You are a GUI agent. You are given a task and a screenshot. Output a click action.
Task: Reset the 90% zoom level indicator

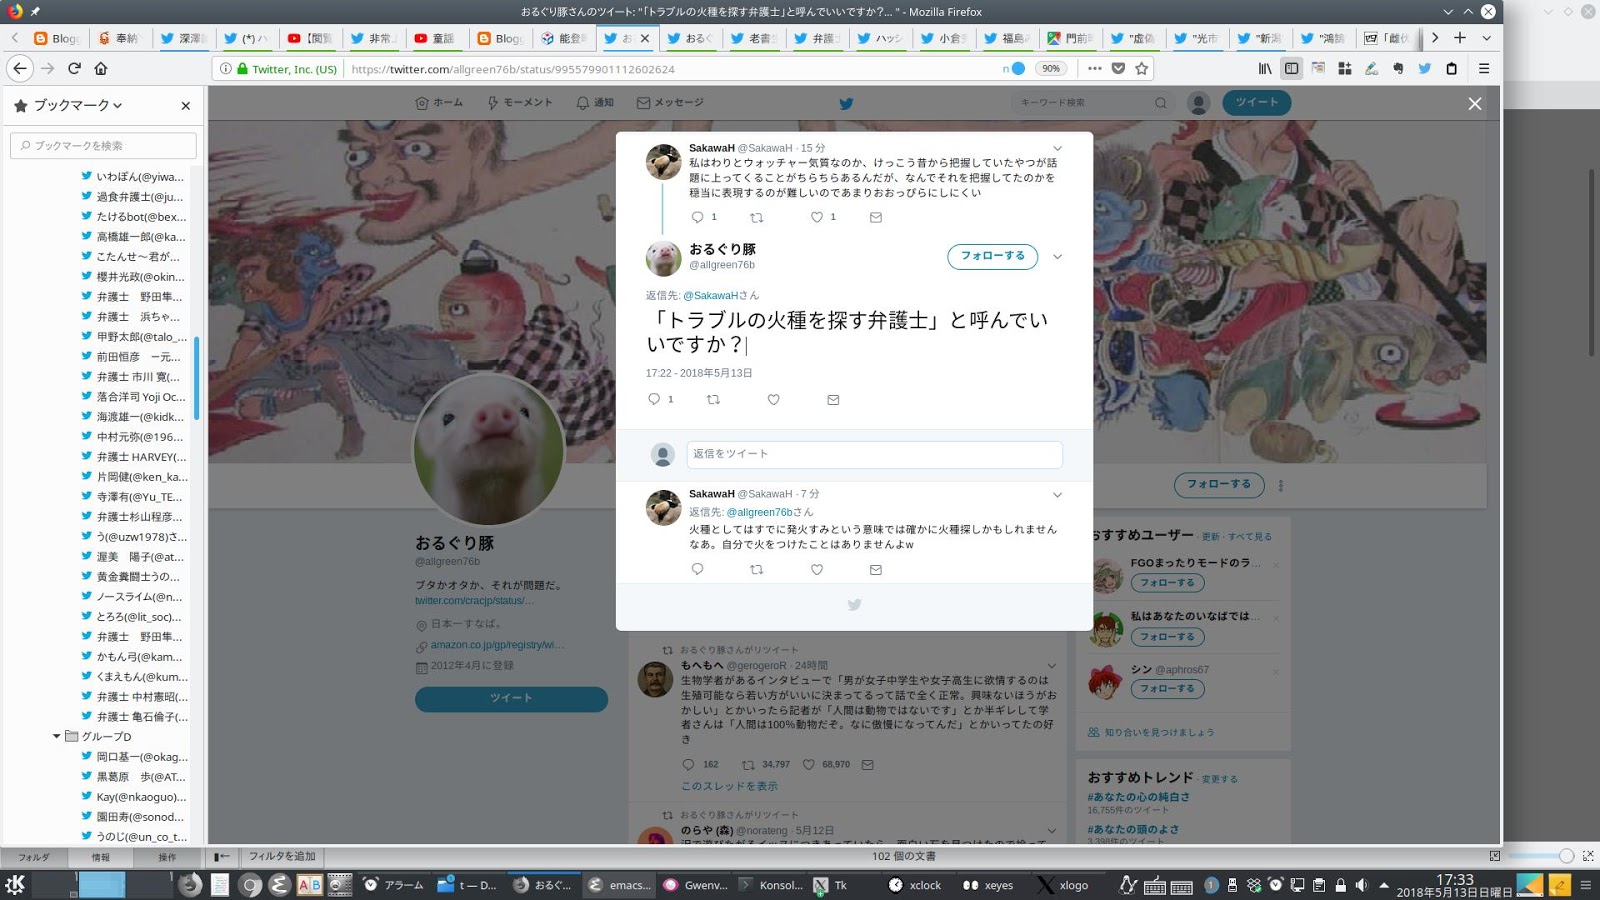pyautogui.click(x=1050, y=68)
